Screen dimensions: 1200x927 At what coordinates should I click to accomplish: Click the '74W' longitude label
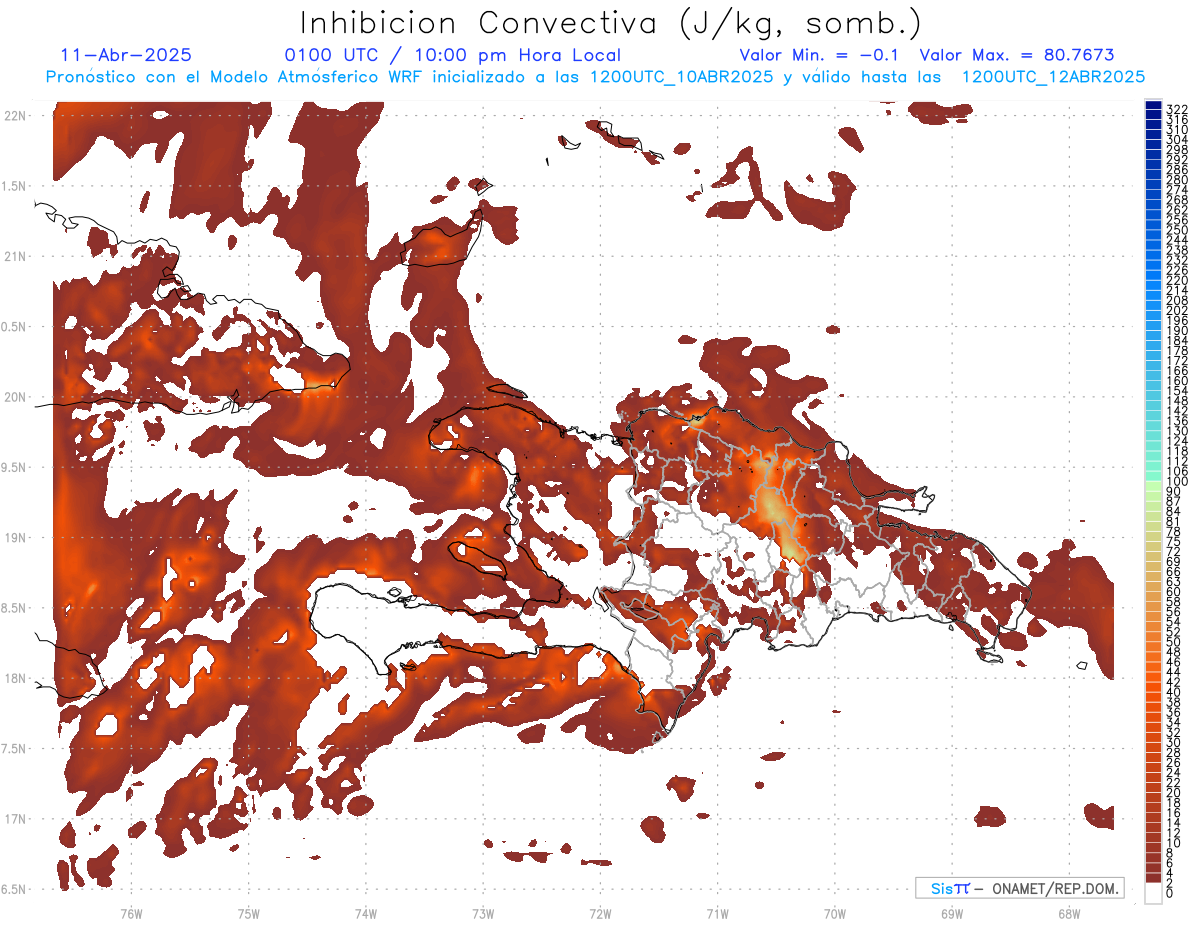366,913
